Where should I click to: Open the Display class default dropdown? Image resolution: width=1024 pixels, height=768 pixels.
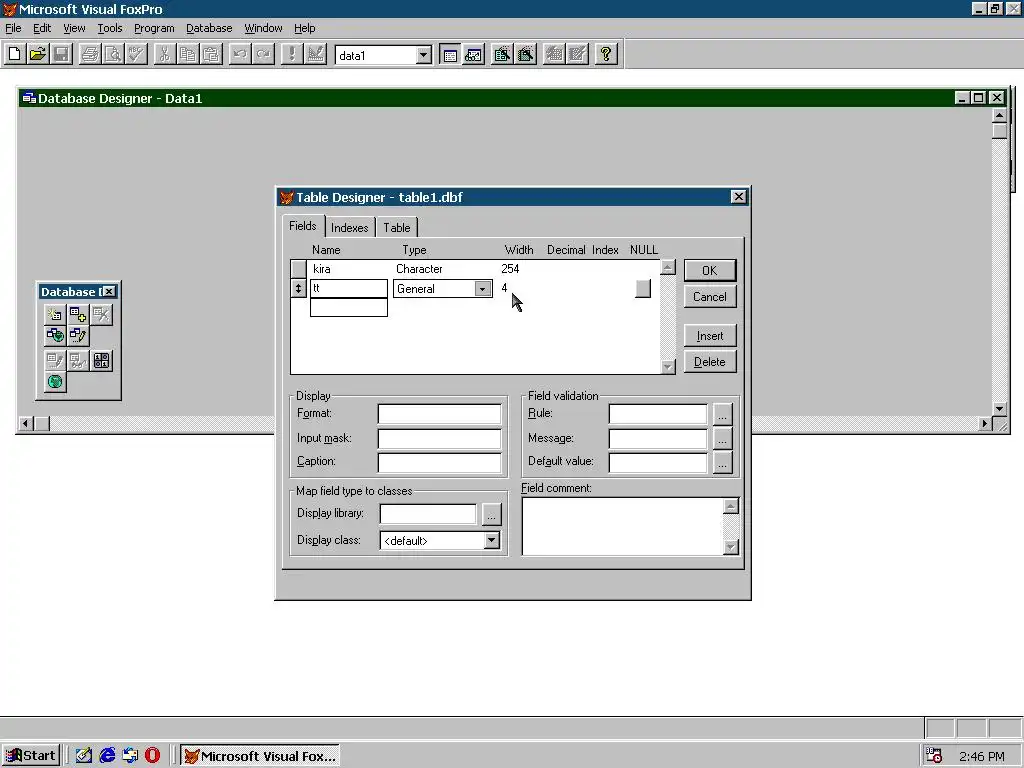492,540
